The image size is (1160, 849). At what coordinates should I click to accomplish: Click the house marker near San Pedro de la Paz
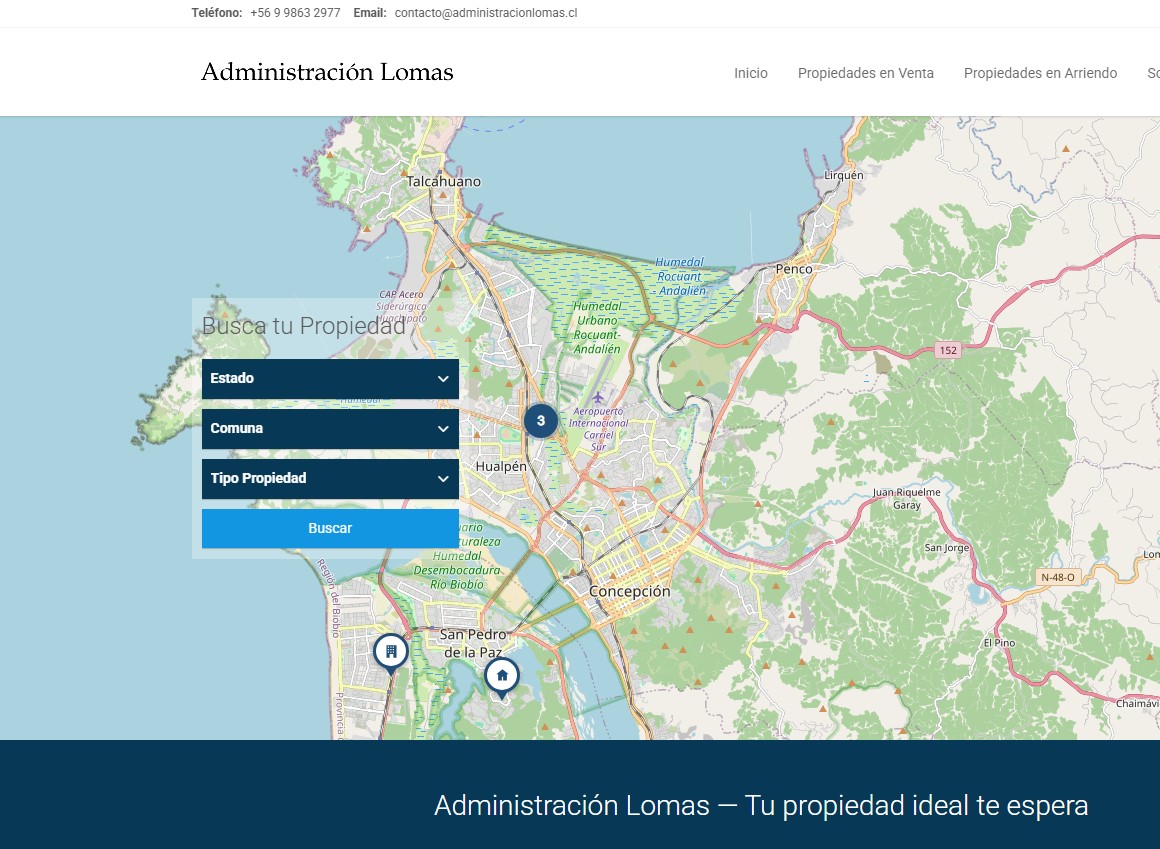click(x=502, y=677)
